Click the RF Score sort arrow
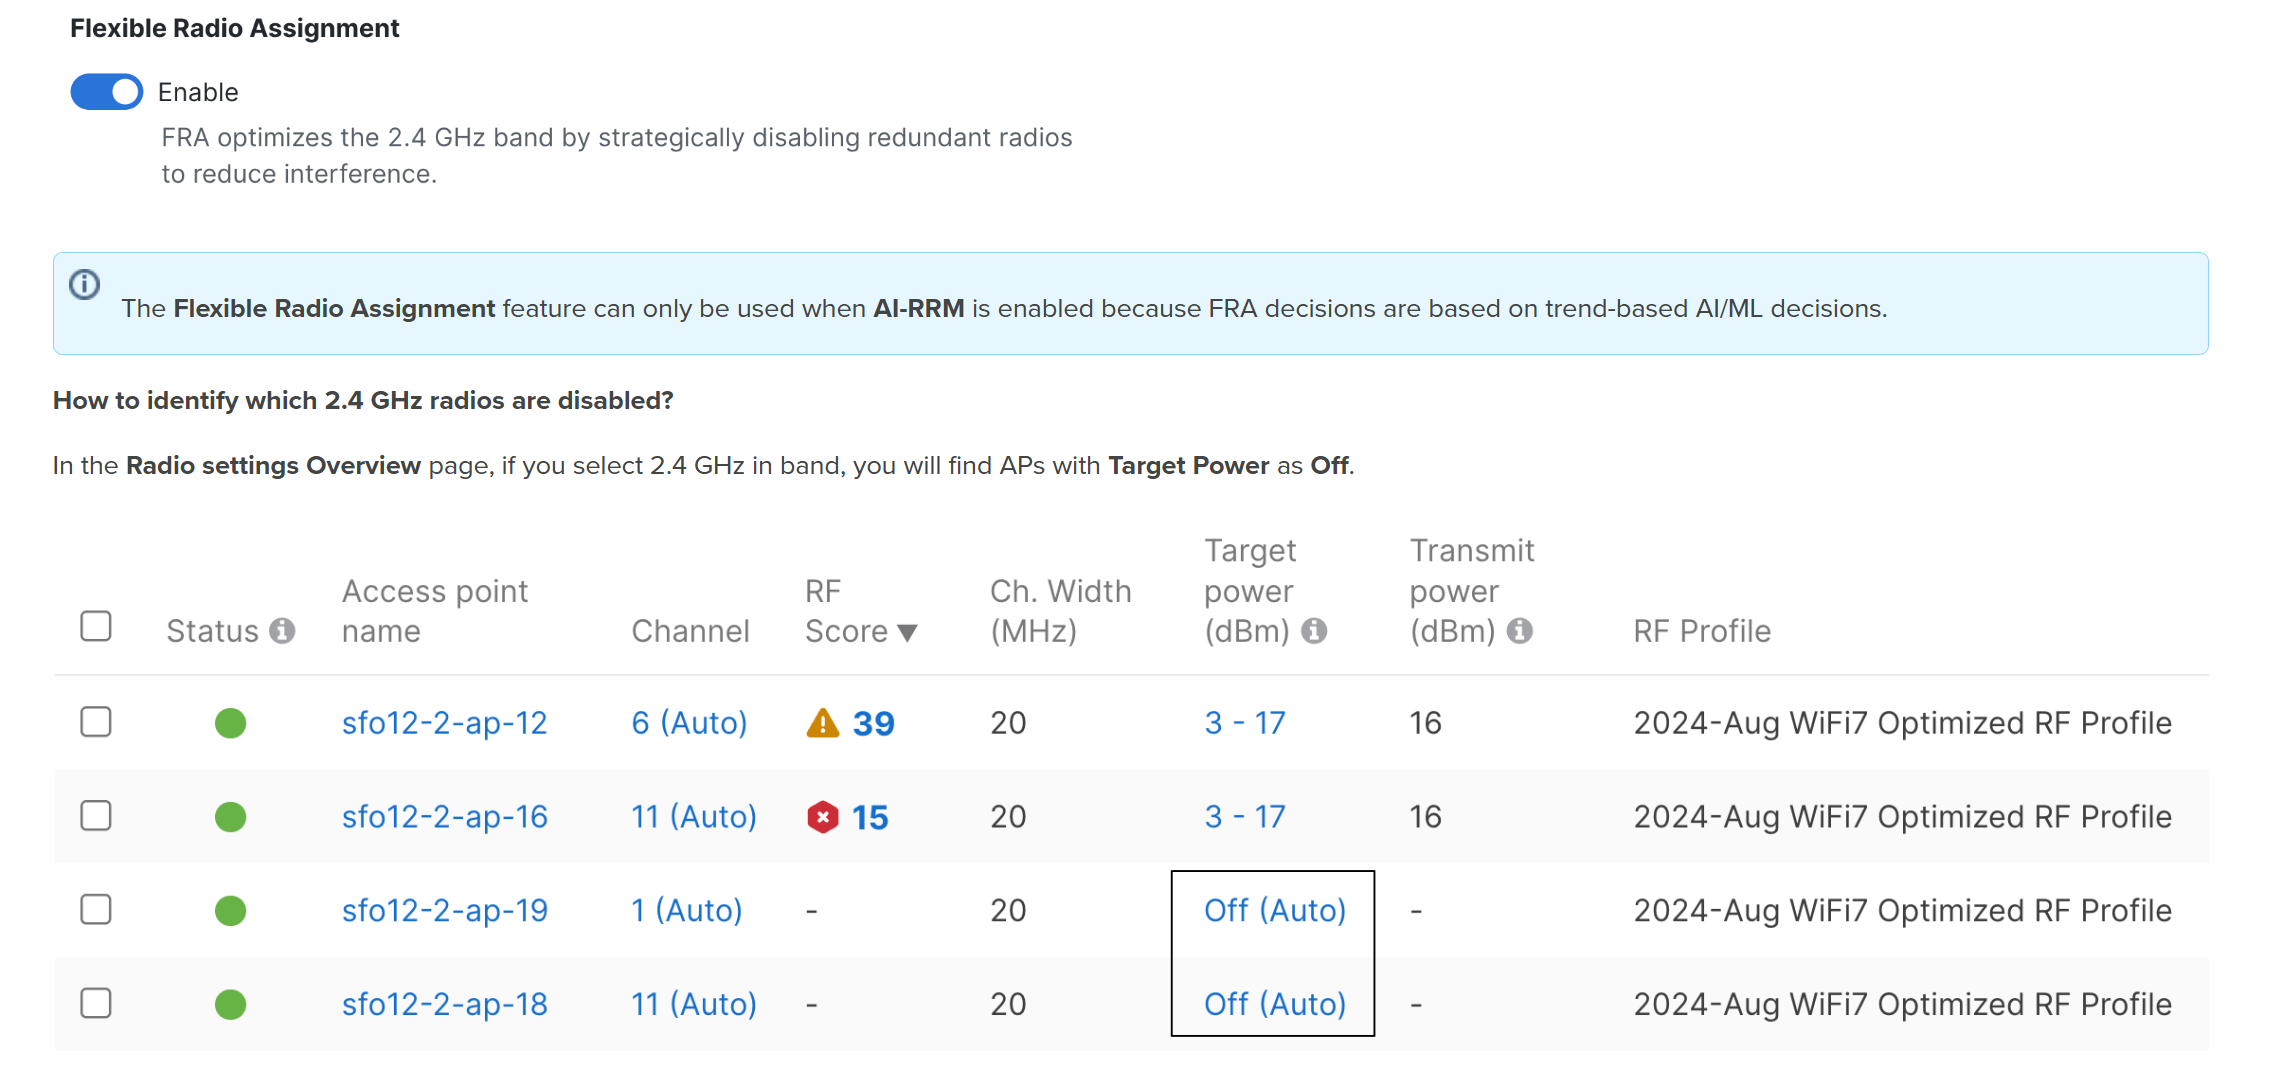The image size is (2281, 1070). tap(908, 632)
